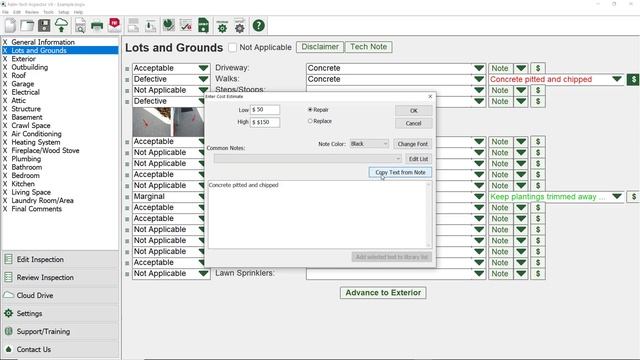Select Exterior in the section list
The height and width of the screenshot is (360, 640).
click(23, 59)
